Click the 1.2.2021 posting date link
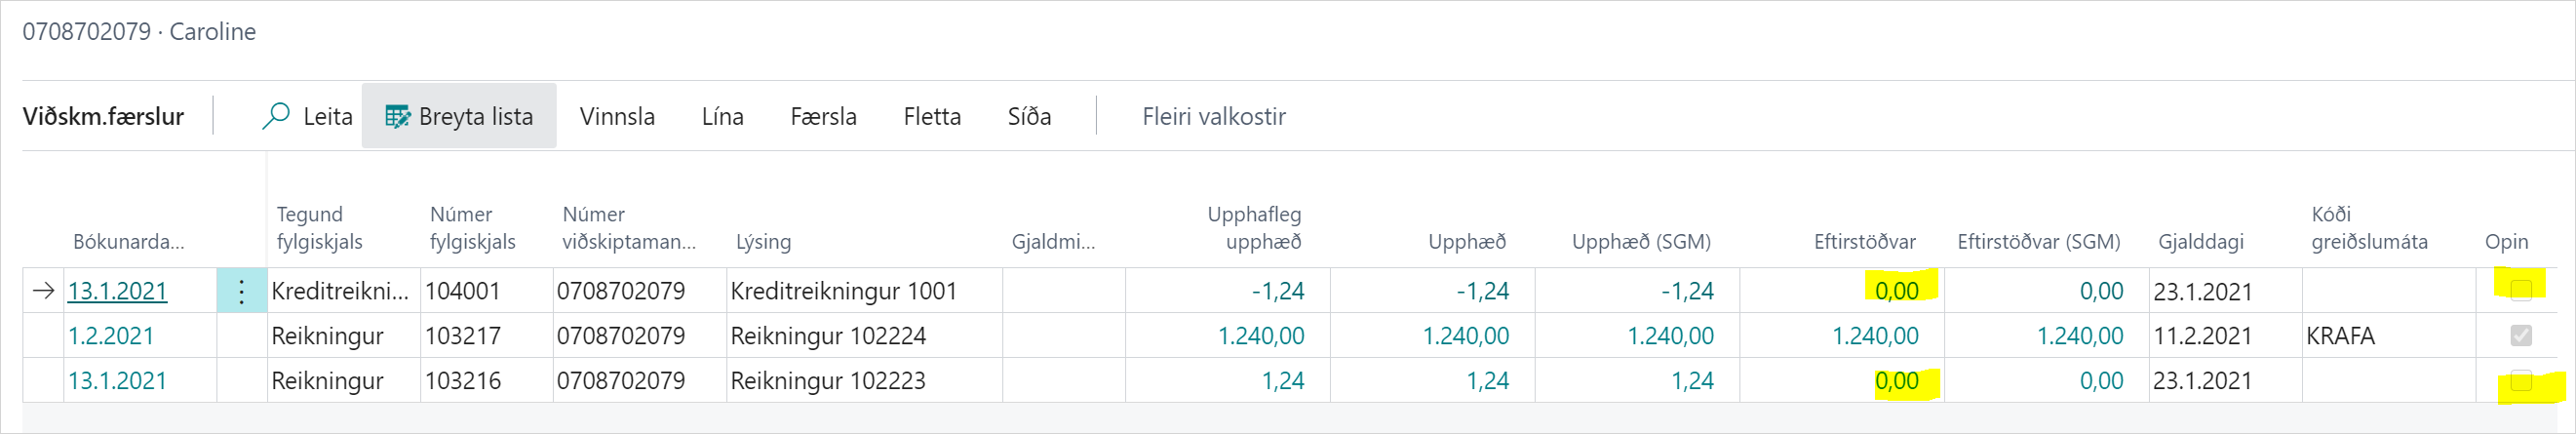The width and height of the screenshot is (2576, 434). point(111,336)
